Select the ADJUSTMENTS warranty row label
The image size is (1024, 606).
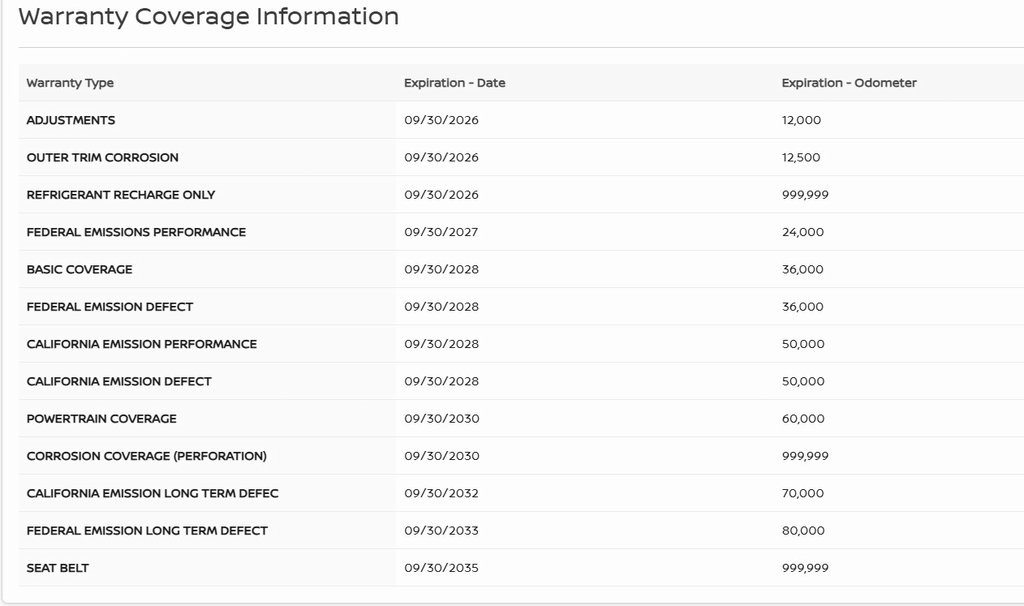(71, 120)
